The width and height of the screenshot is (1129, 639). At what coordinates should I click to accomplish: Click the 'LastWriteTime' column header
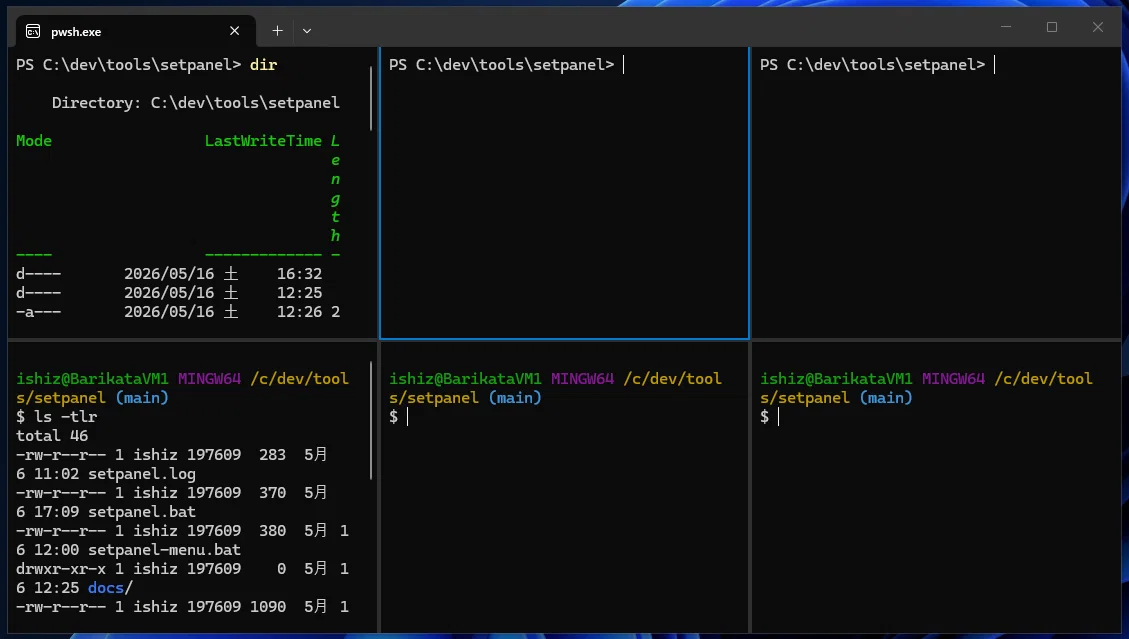[x=263, y=140]
